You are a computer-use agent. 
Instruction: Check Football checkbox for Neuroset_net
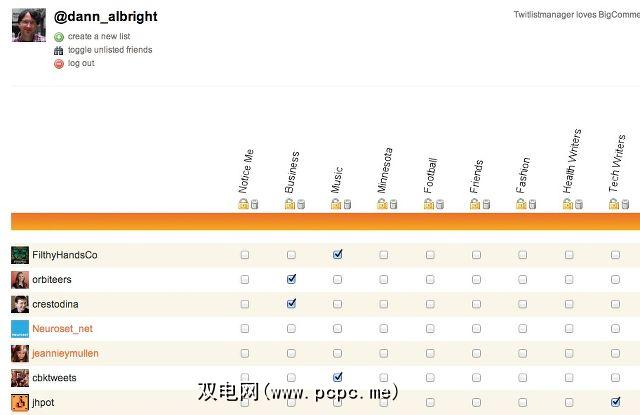[x=430, y=328]
